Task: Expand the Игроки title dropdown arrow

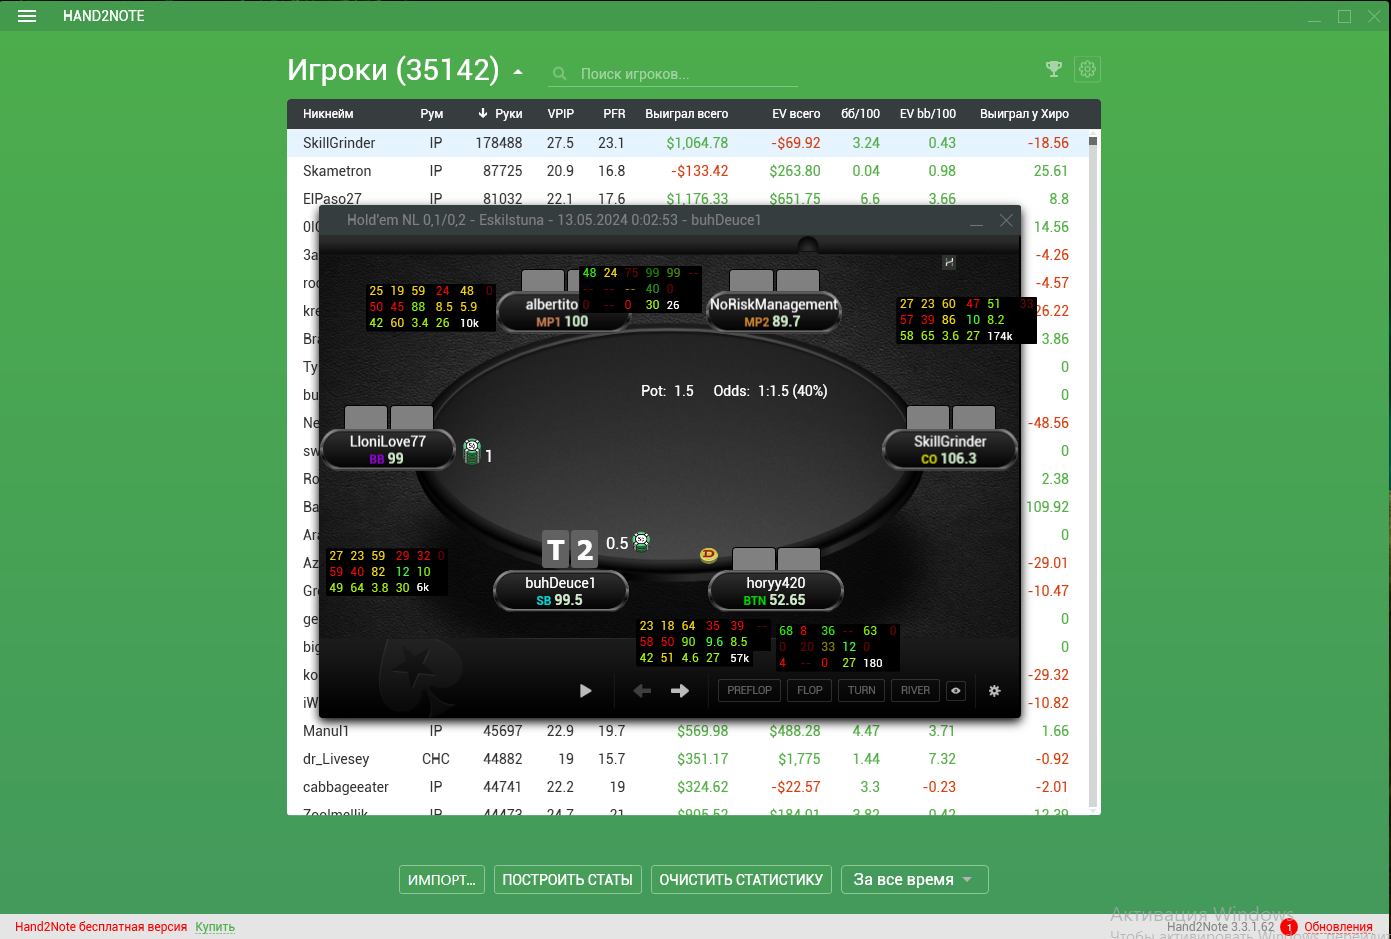Action: point(518,72)
